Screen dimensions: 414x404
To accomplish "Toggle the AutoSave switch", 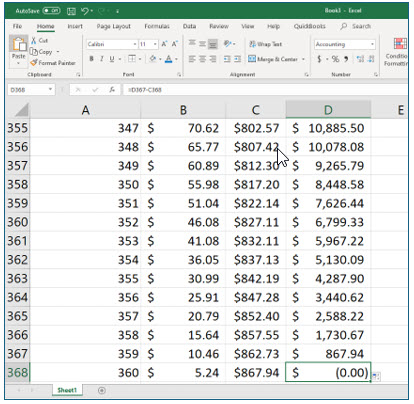I will [x=52, y=11].
